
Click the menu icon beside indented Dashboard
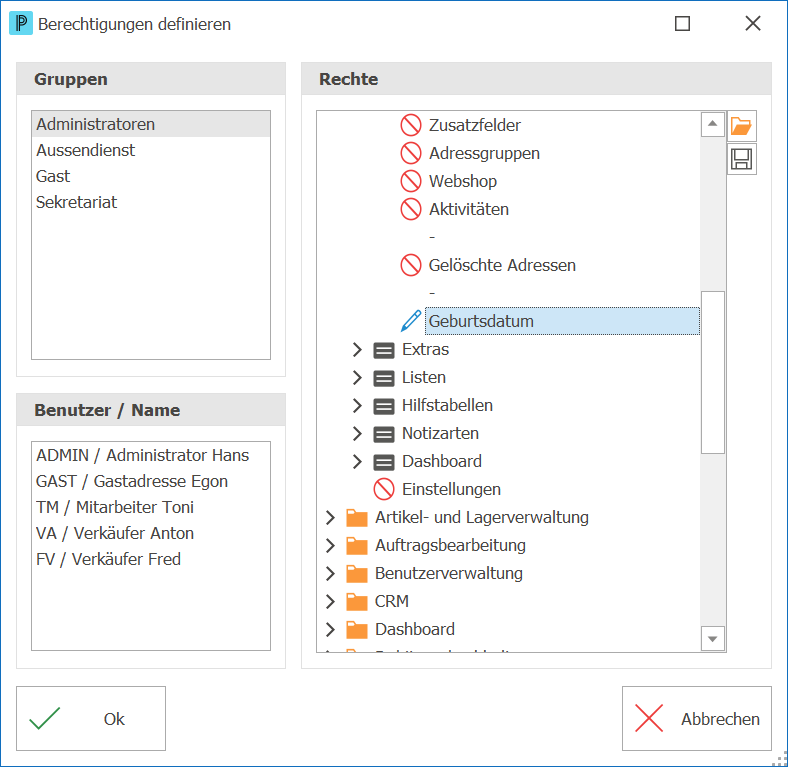383,462
